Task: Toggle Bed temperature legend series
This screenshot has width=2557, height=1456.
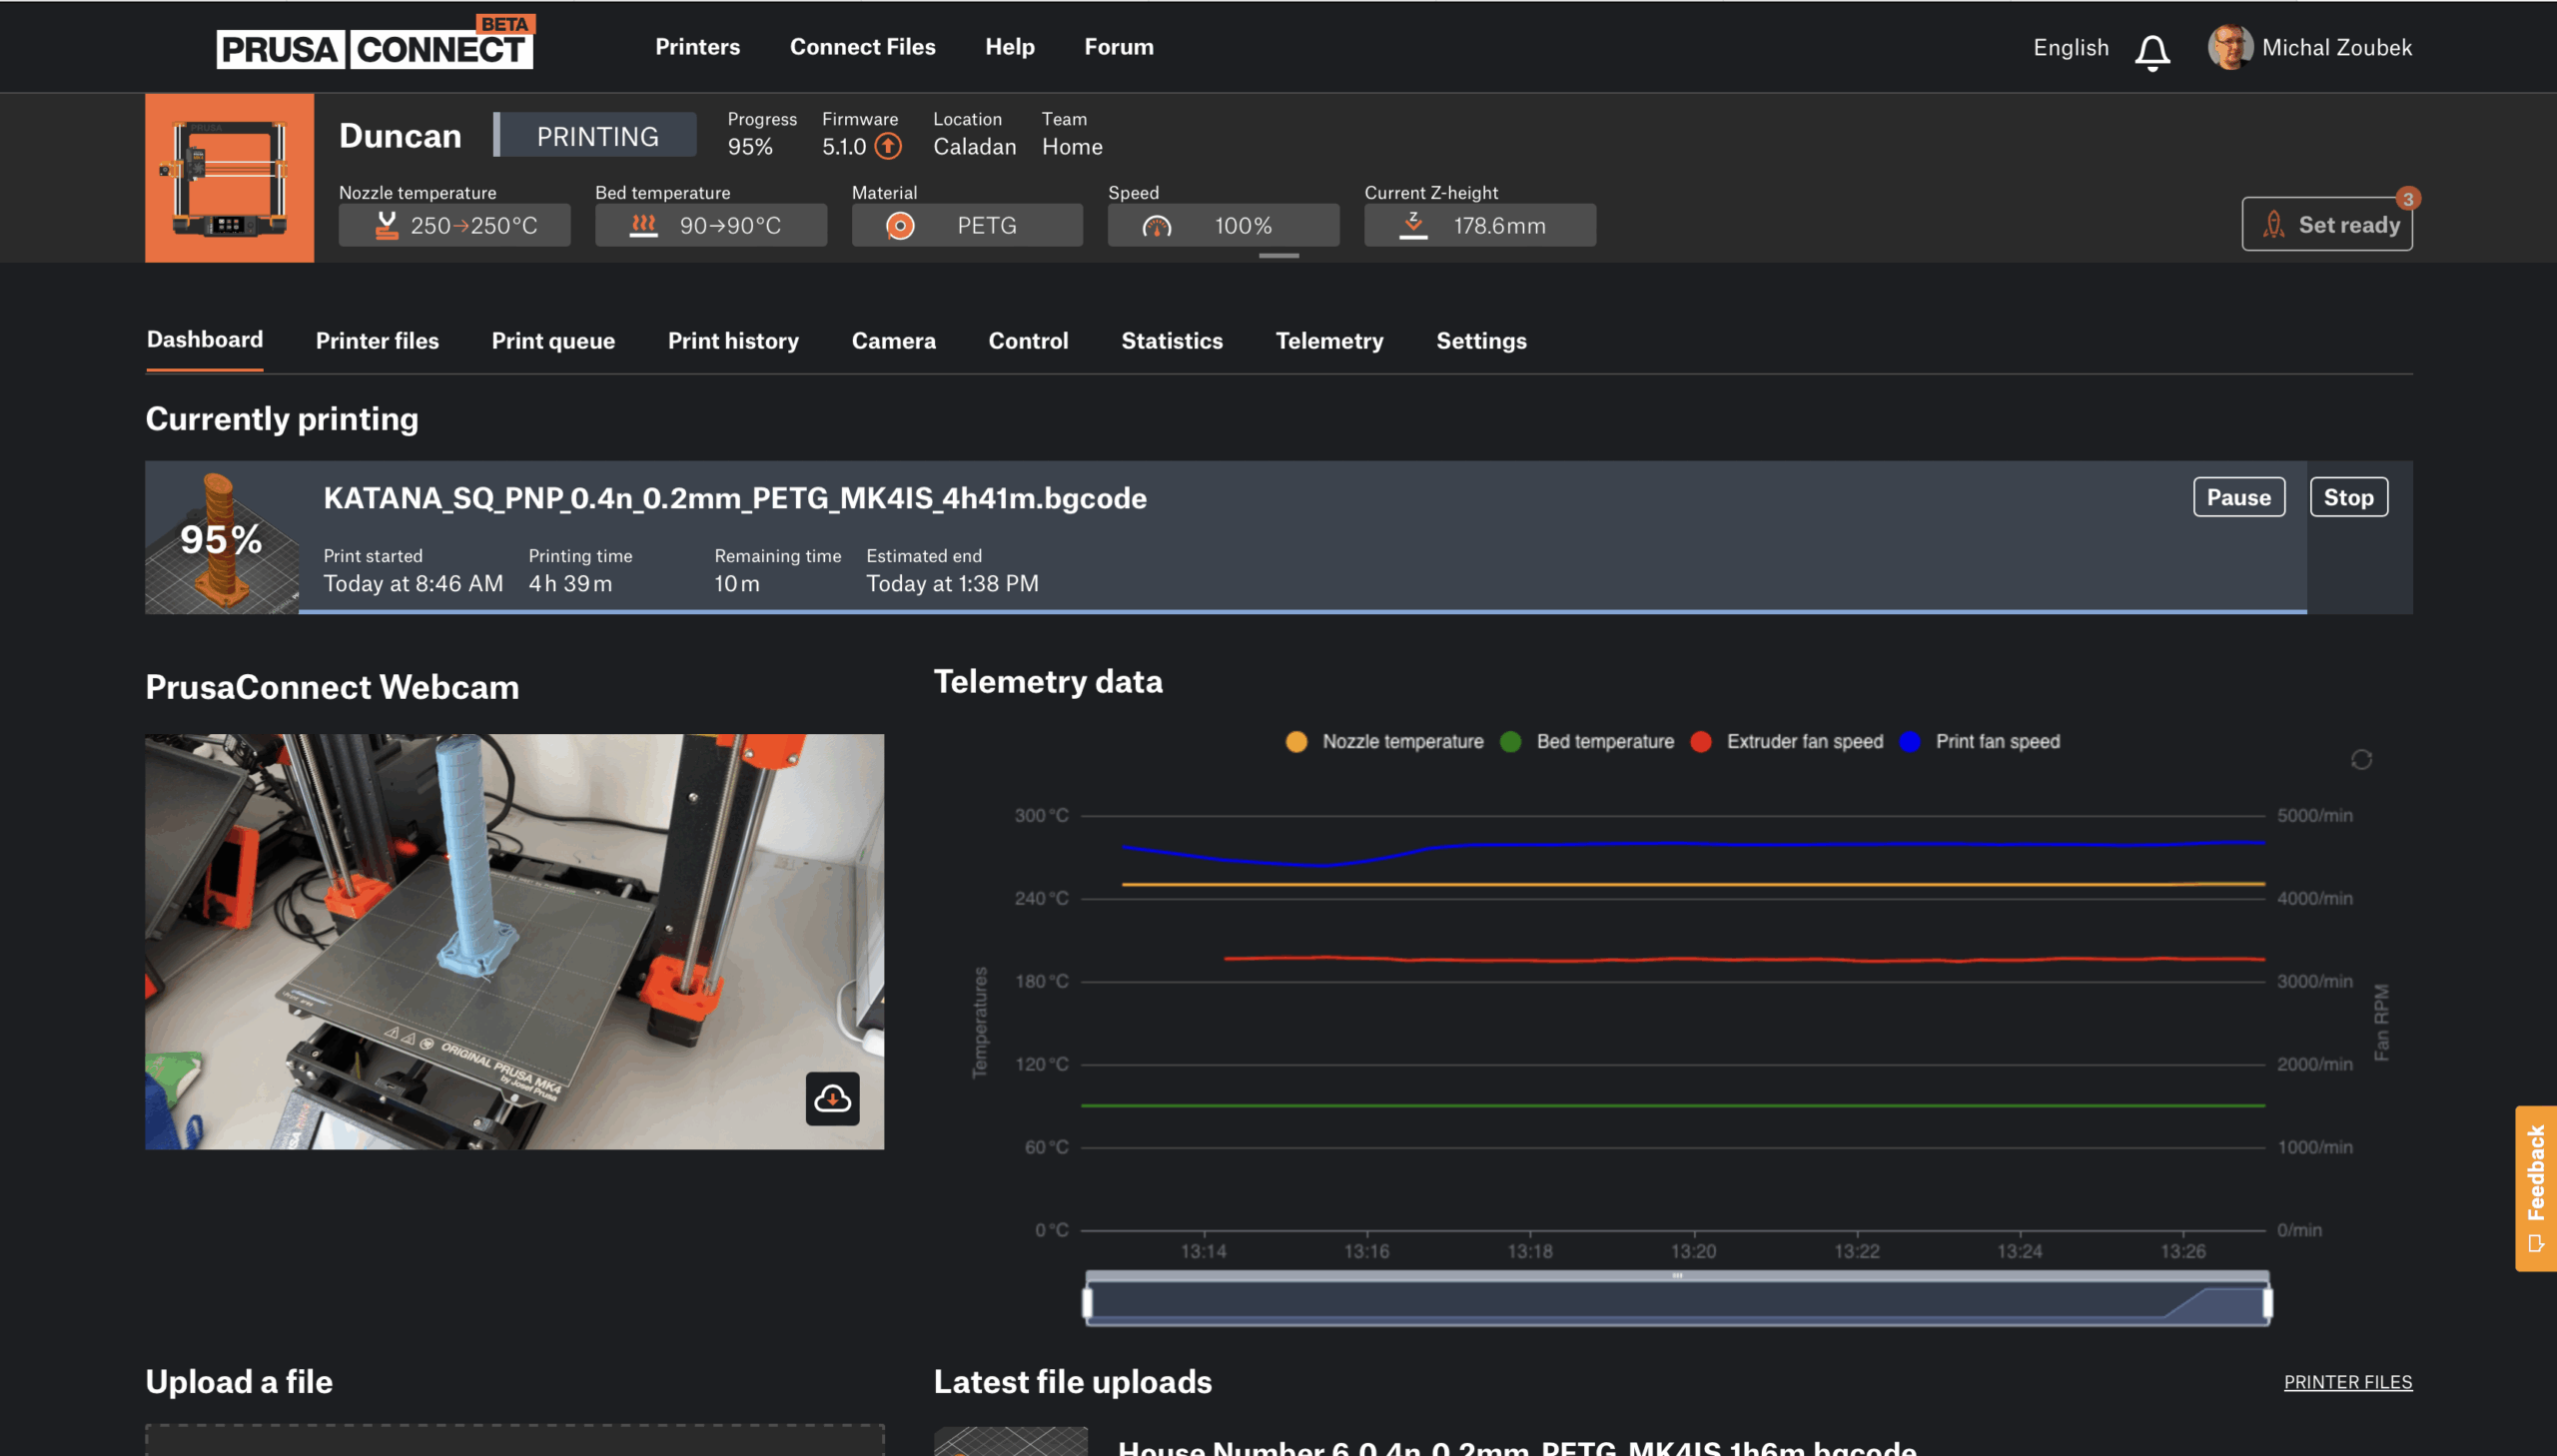Action: [x=1587, y=741]
